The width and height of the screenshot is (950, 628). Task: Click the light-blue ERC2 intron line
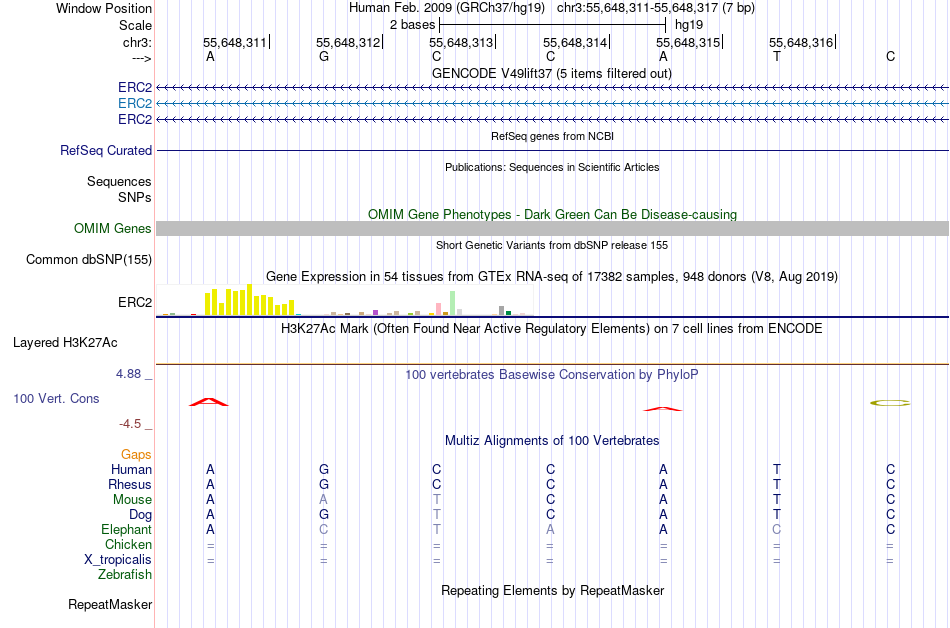(x=552, y=104)
